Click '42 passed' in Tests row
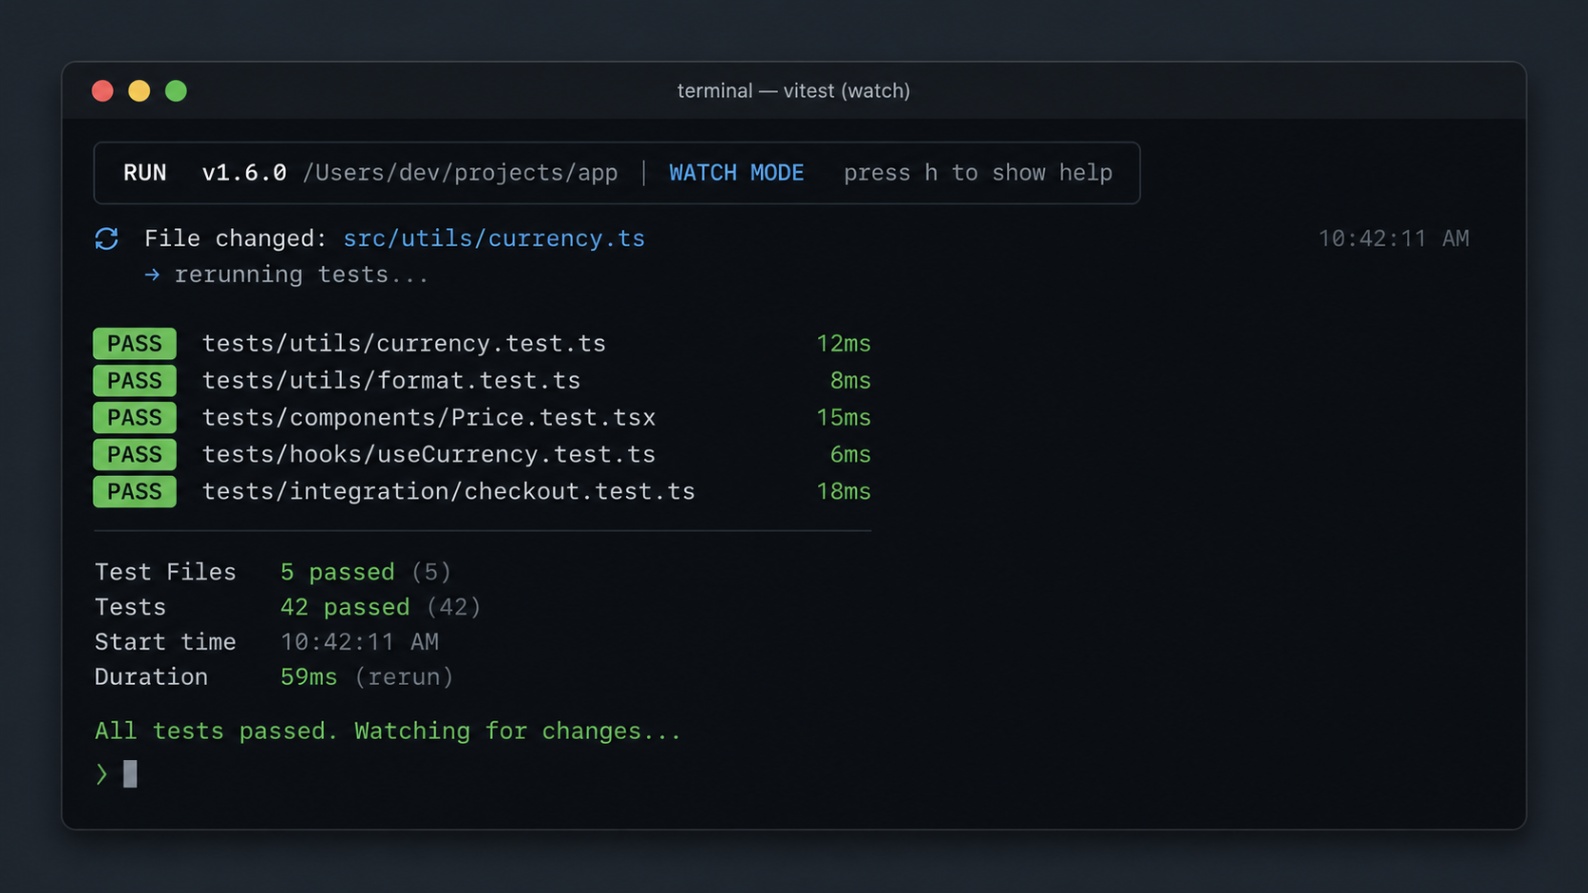1588x893 pixels. click(x=345, y=607)
